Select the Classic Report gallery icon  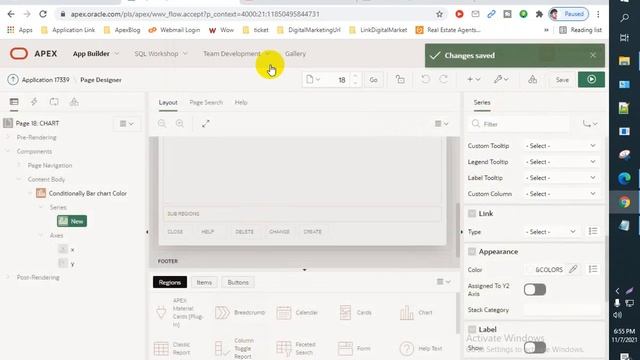161,349
